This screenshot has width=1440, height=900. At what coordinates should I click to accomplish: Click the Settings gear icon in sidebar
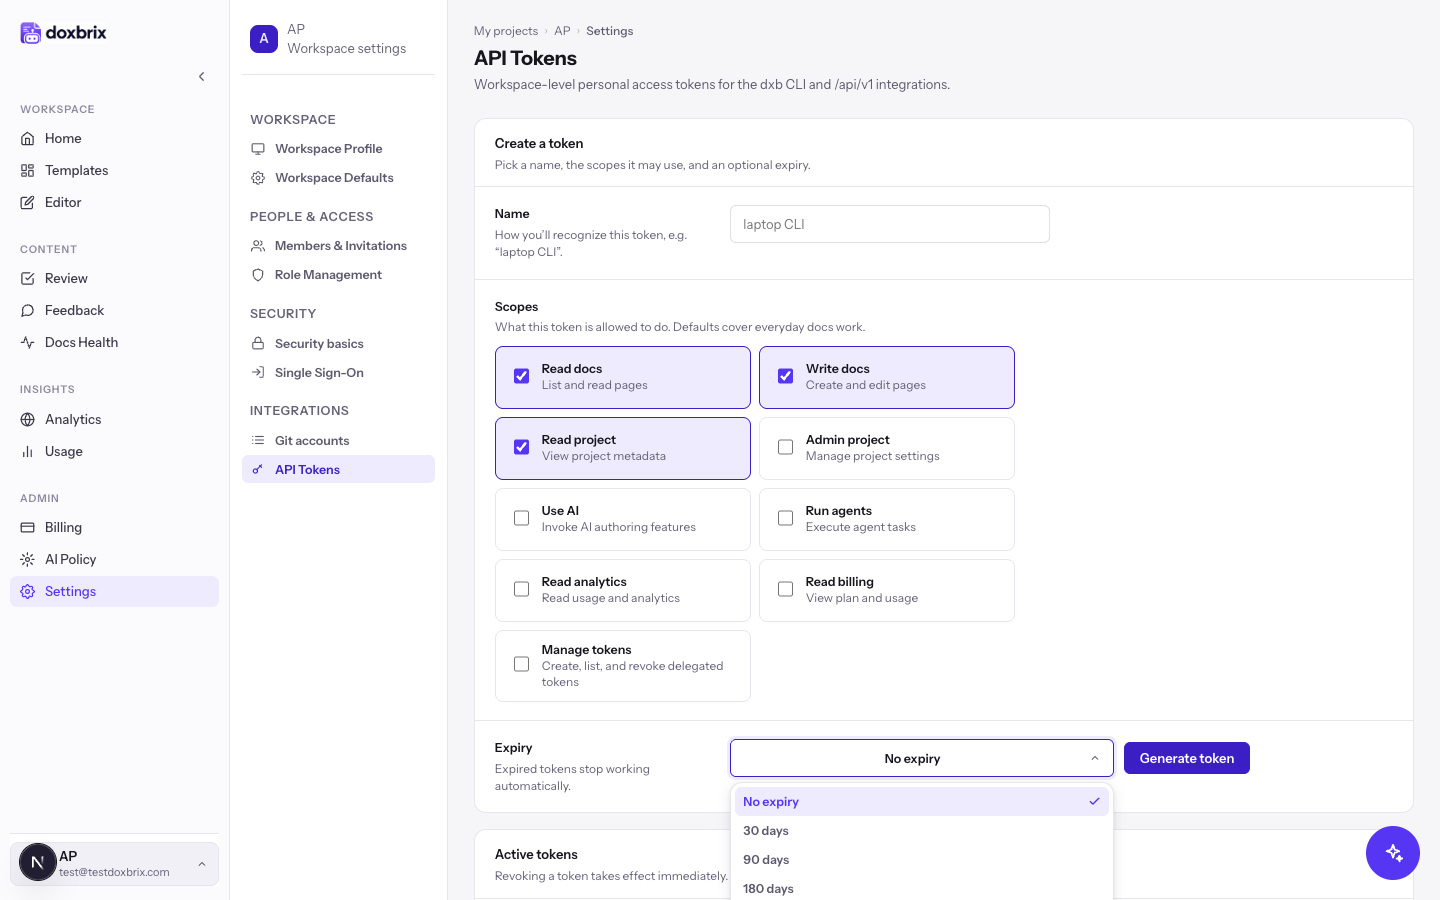click(x=28, y=591)
